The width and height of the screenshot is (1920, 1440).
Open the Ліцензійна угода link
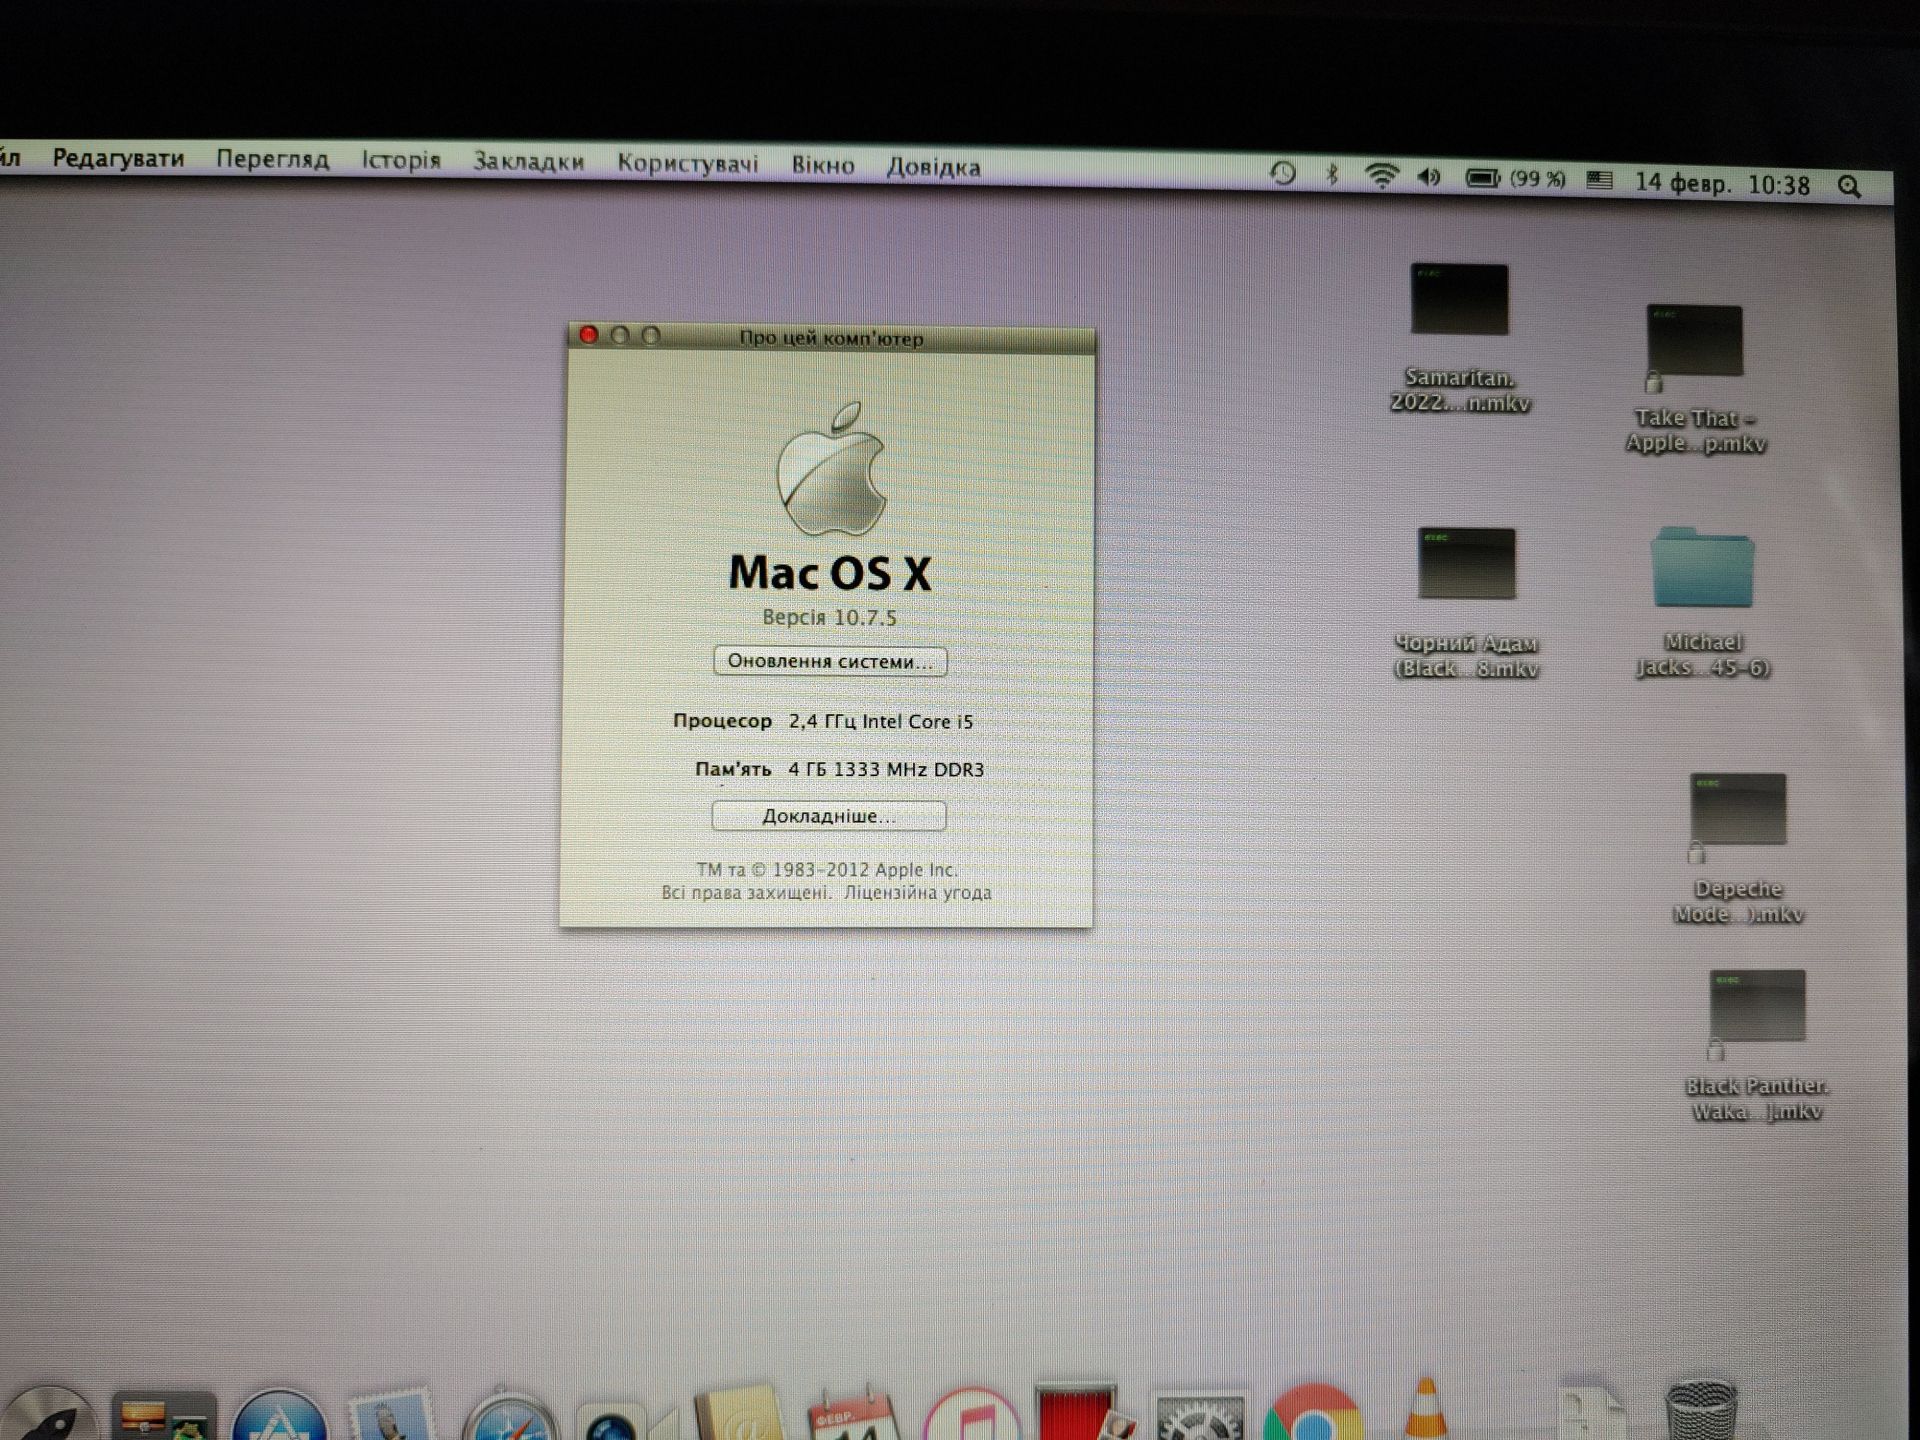(917, 893)
